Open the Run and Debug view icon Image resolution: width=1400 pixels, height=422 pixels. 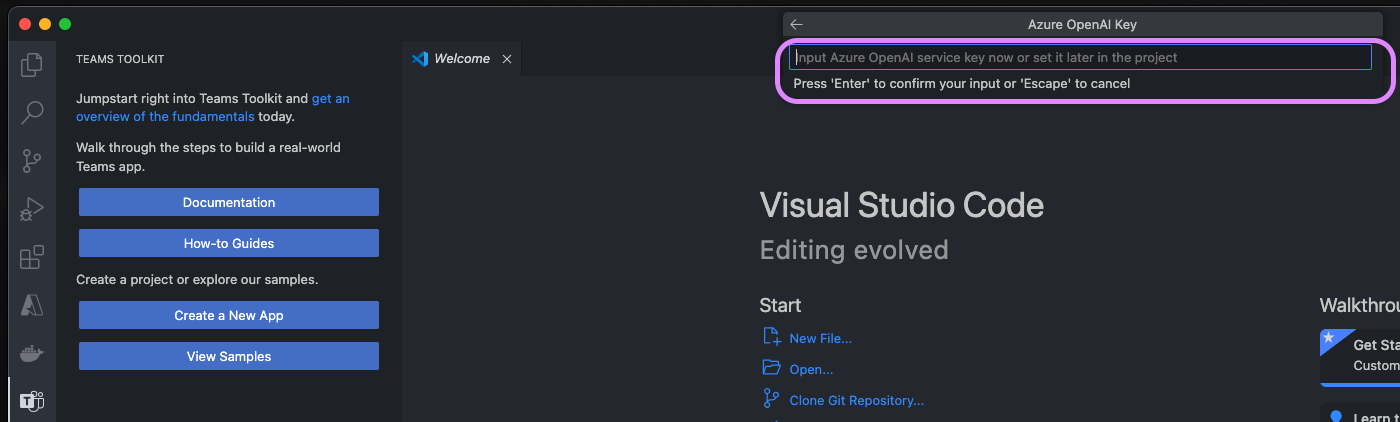point(32,208)
